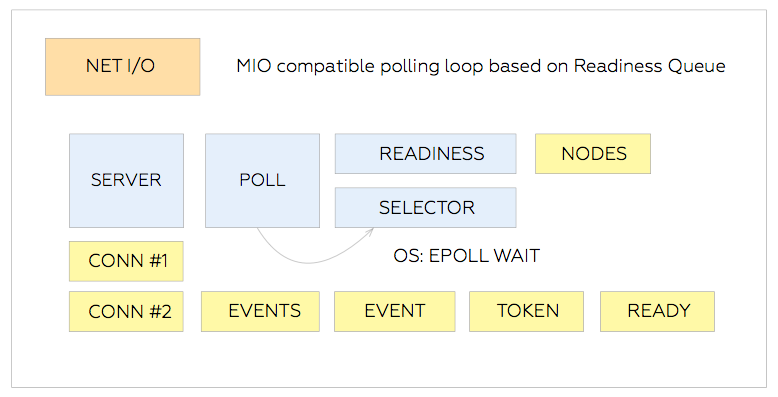Select the singular EVENT box
This screenshot has height=397, width=778.
click(x=395, y=312)
